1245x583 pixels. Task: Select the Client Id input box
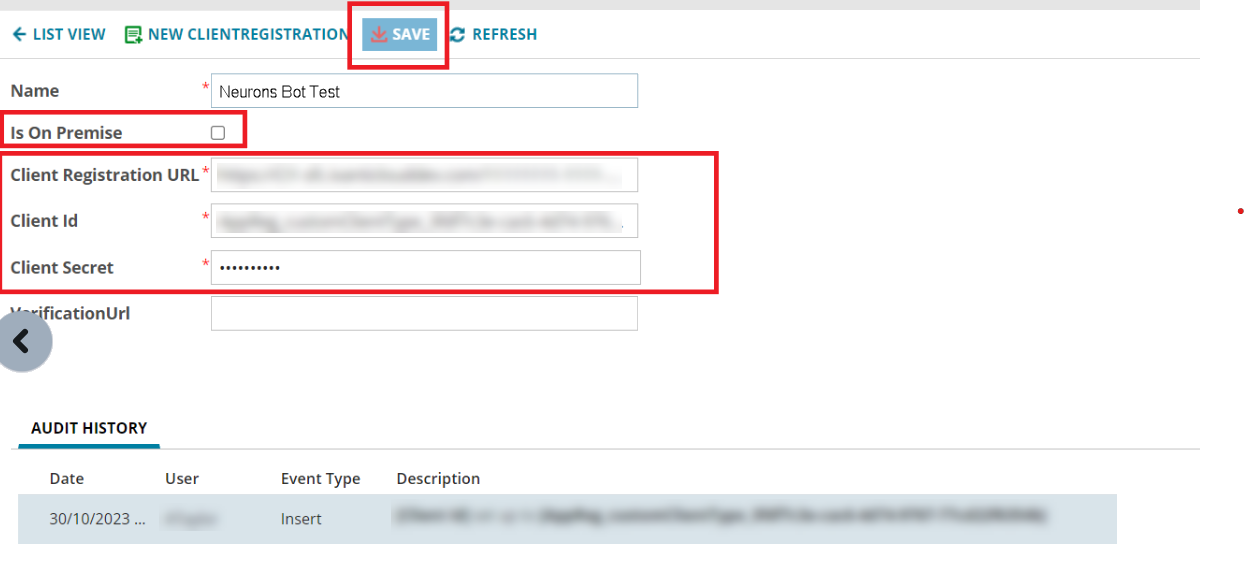click(x=424, y=221)
